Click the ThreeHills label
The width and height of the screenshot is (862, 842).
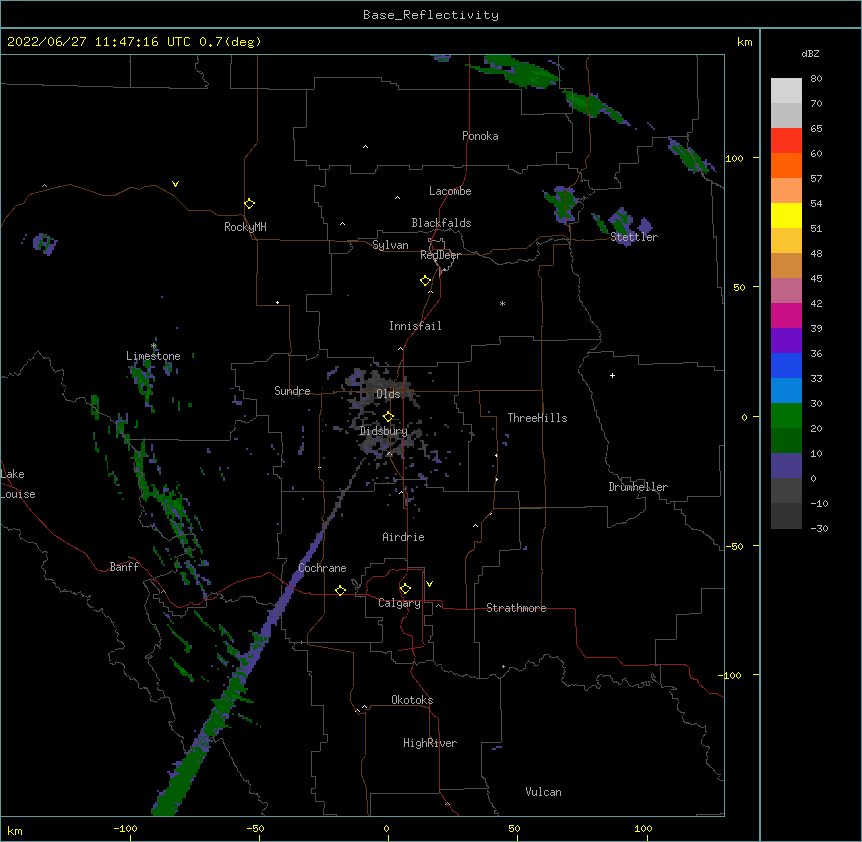pyautogui.click(x=537, y=418)
